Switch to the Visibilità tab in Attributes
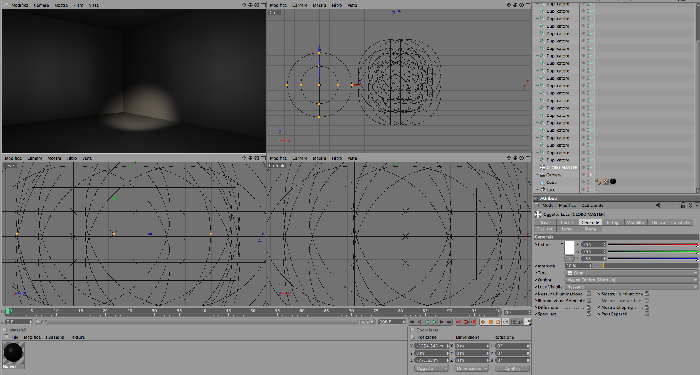Screen dimensions: 700x375 pos(635,222)
